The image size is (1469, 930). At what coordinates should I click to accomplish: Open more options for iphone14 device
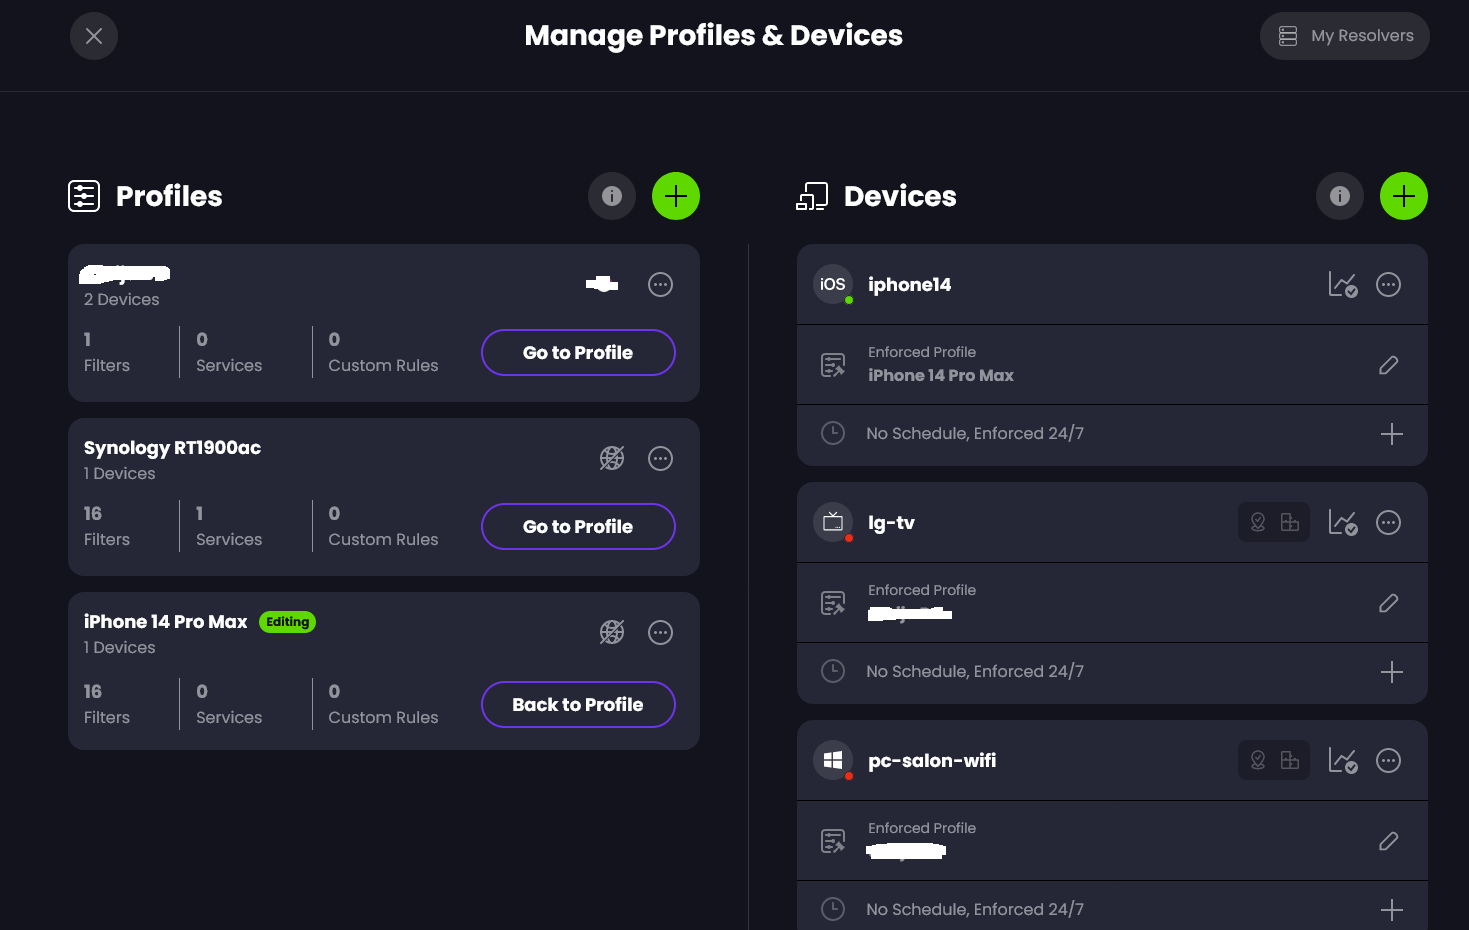coord(1388,285)
